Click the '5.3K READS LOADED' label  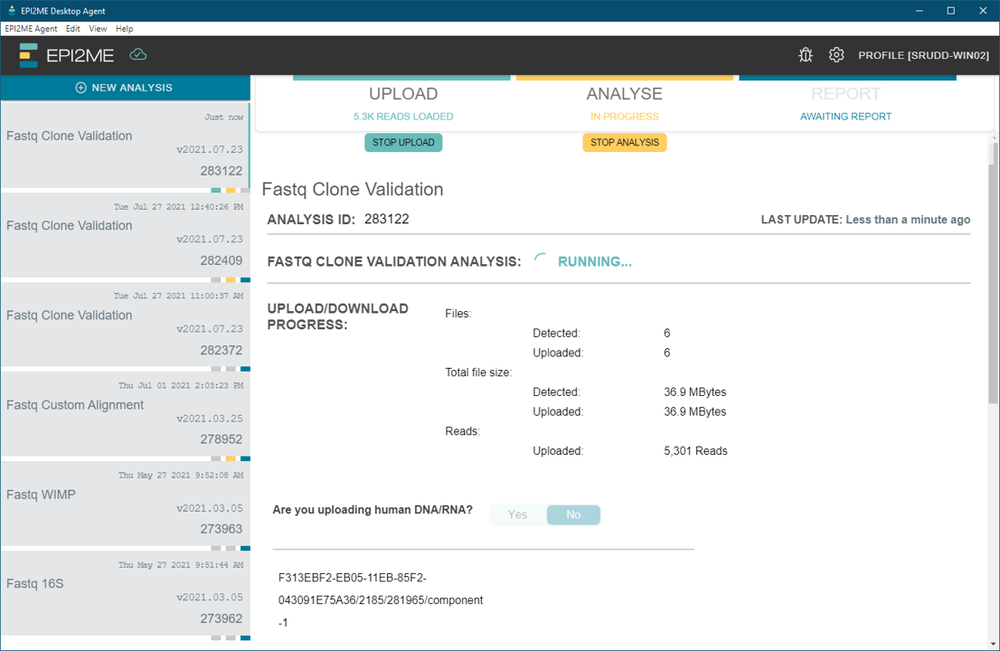point(403,117)
